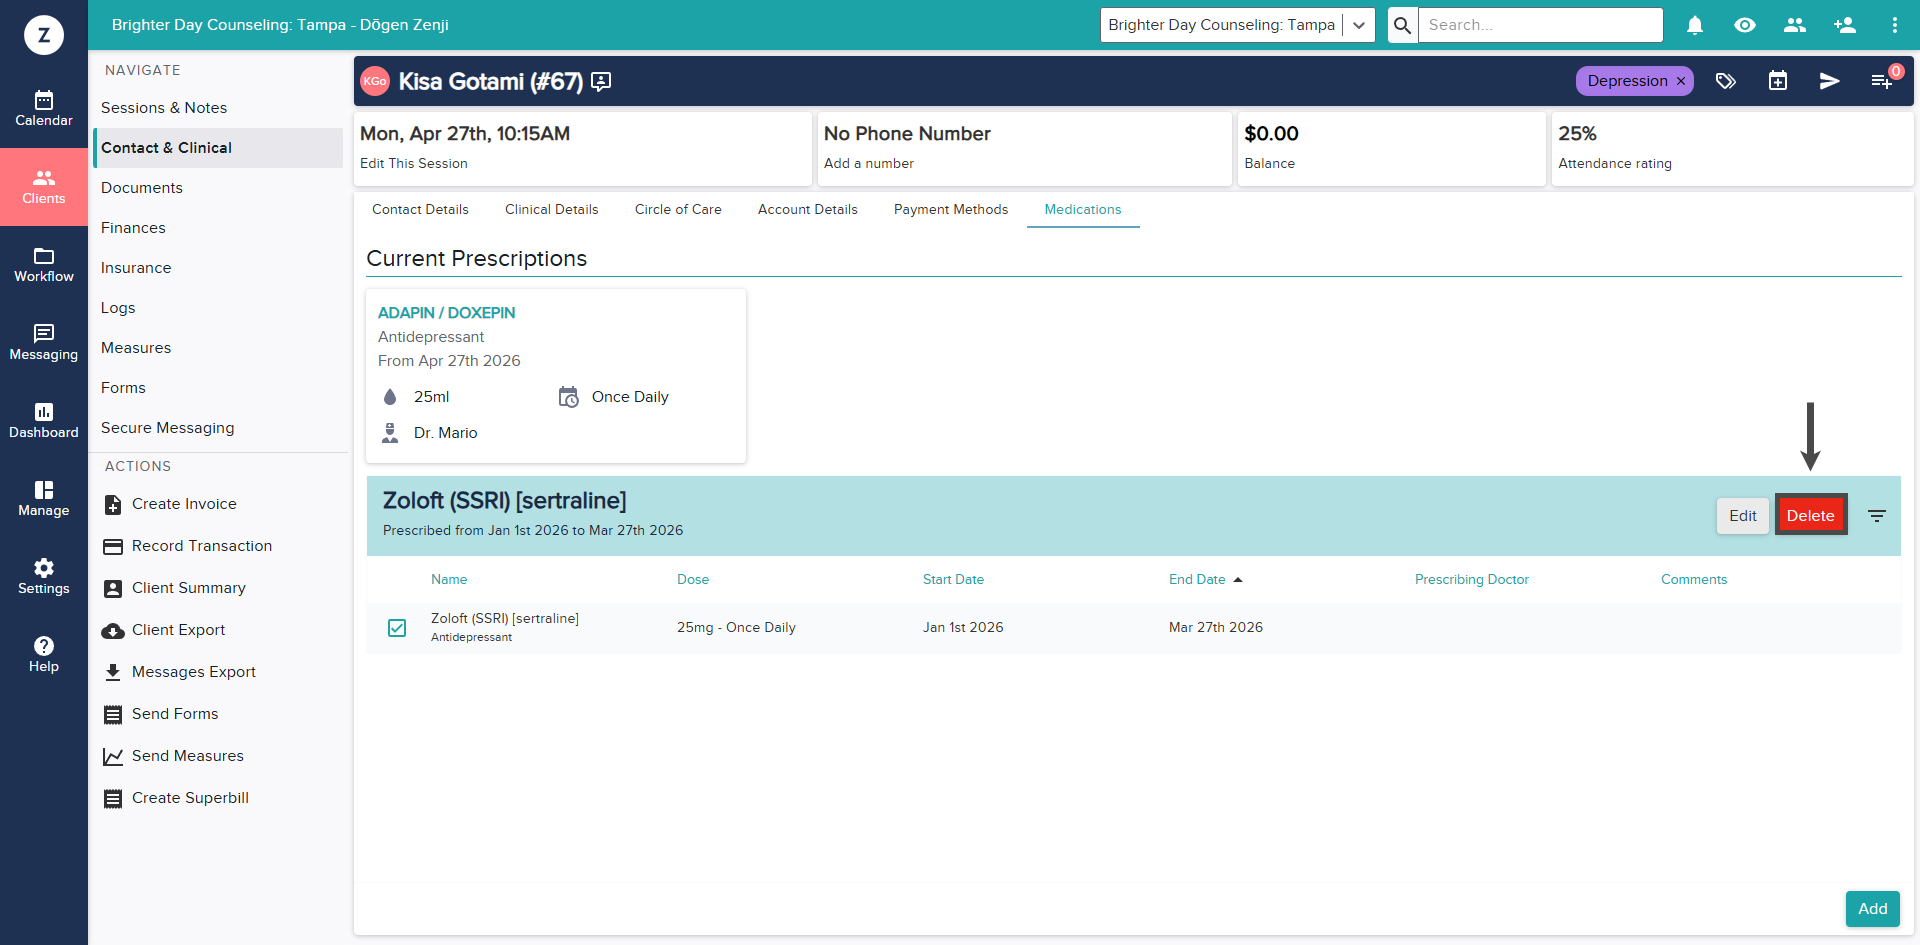1920x945 pixels.
Task: Switch to Payment Methods tab
Action: coord(951,210)
